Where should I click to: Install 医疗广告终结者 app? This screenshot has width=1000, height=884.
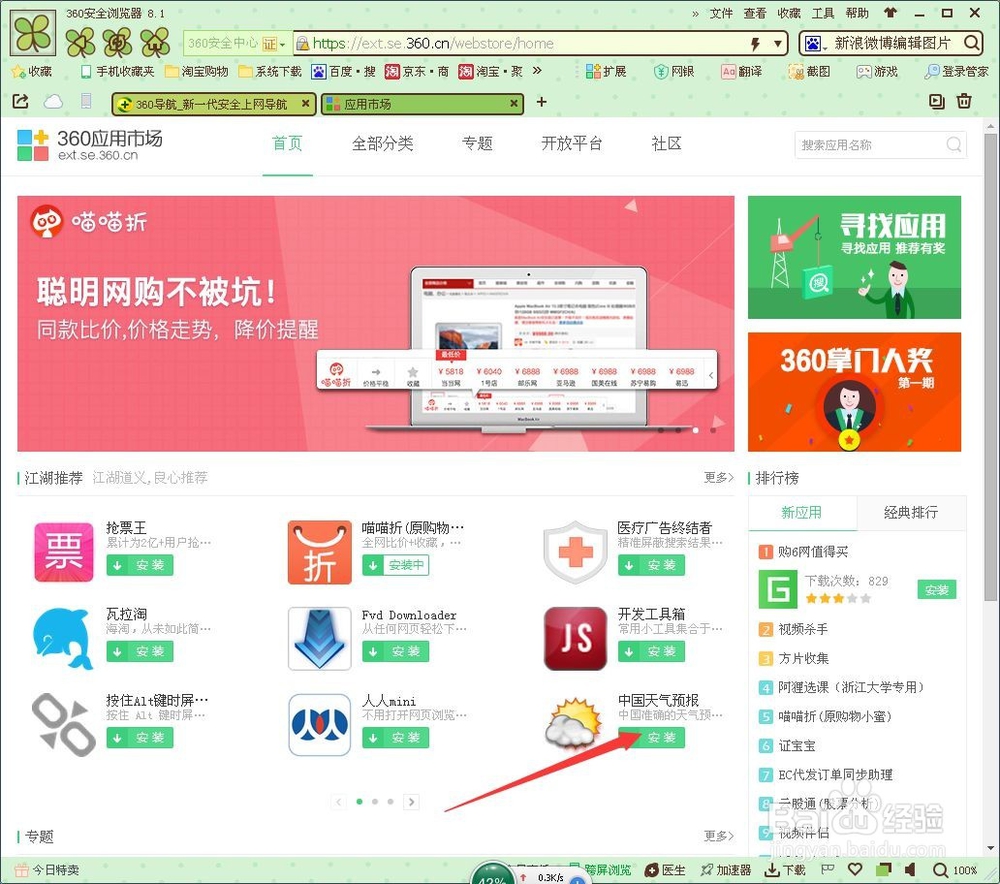[651, 565]
